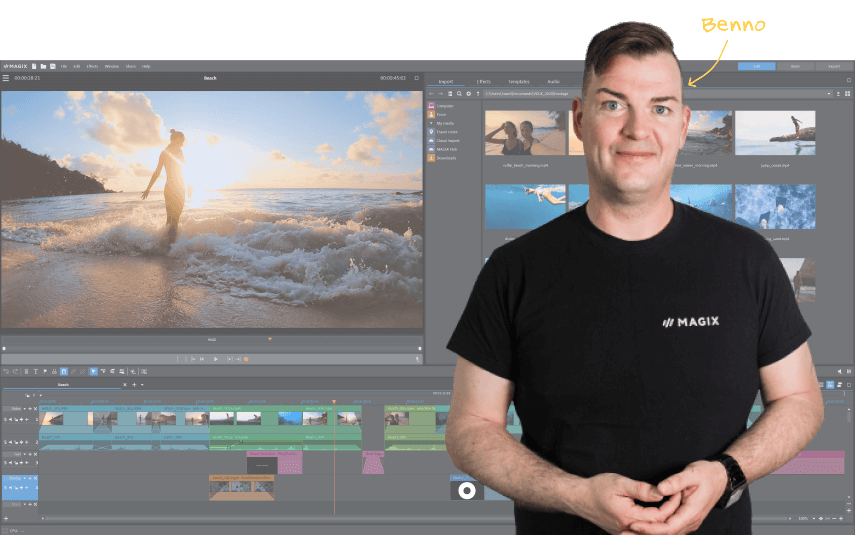Switch media browser to grid view icon
856x536 pixels.
(847, 94)
